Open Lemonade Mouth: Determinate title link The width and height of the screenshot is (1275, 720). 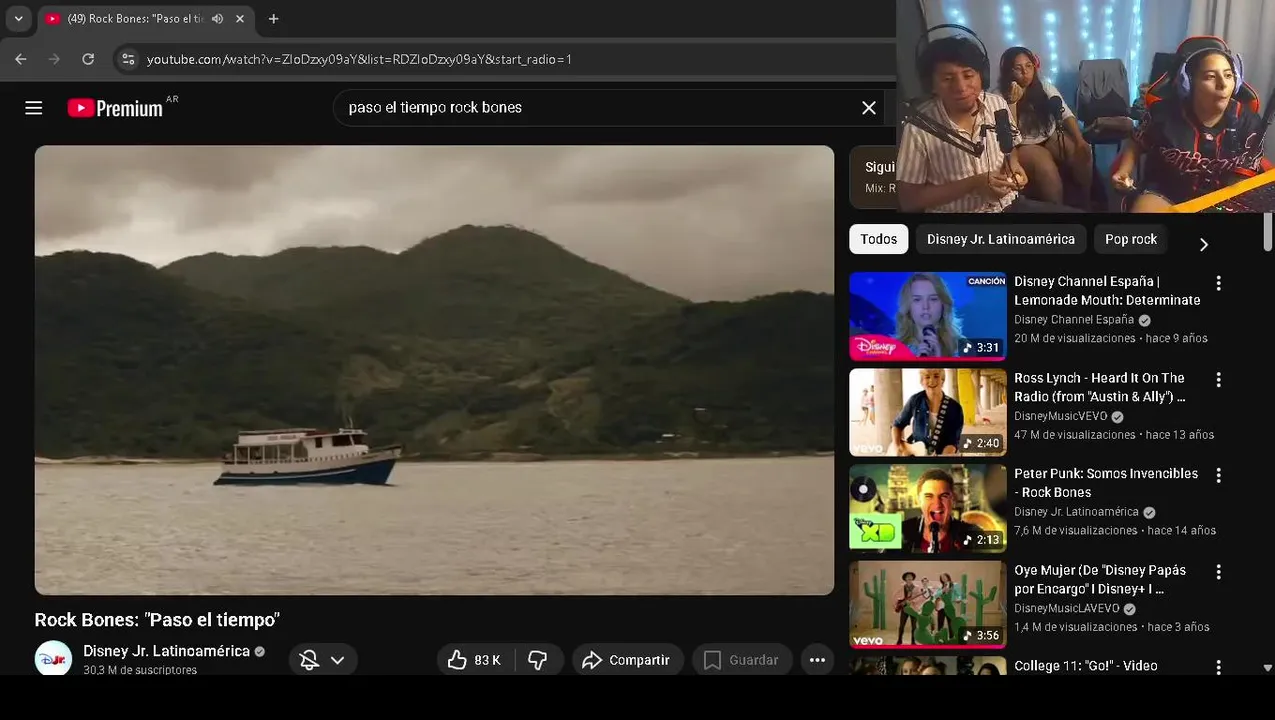coord(1107,291)
